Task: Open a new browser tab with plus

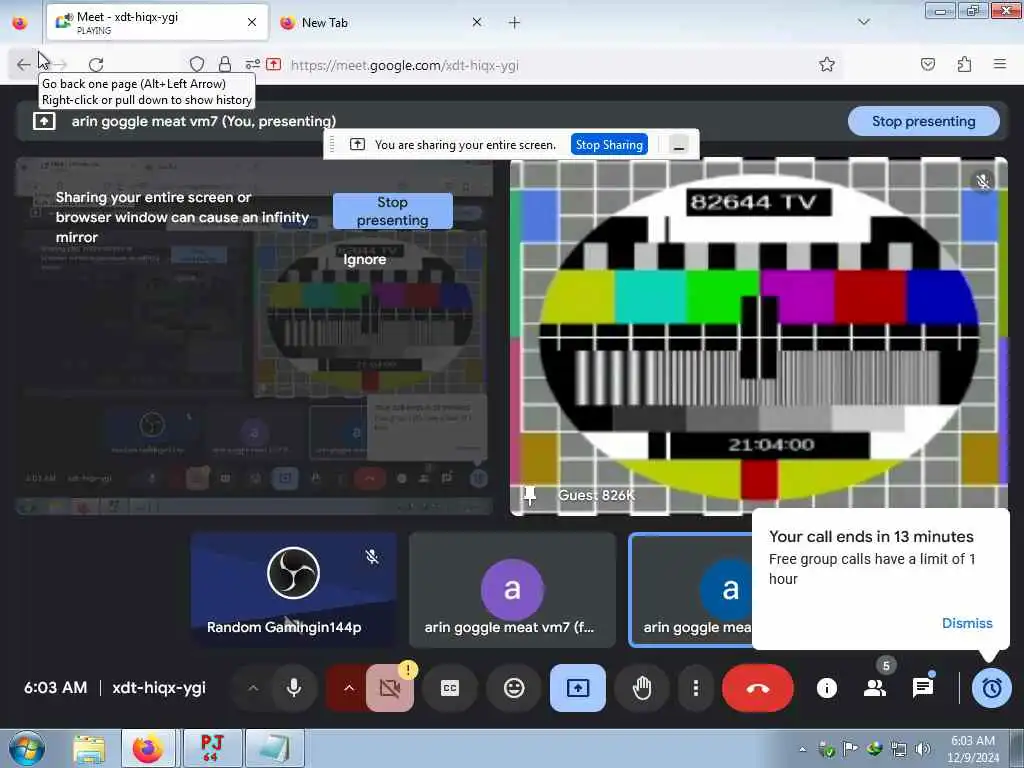Action: [515, 23]
